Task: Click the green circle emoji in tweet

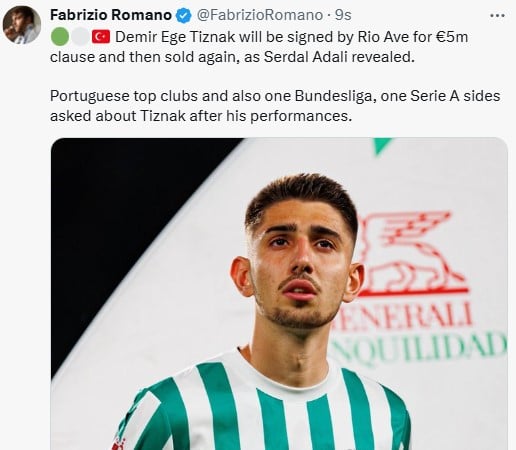Action: 60,37
